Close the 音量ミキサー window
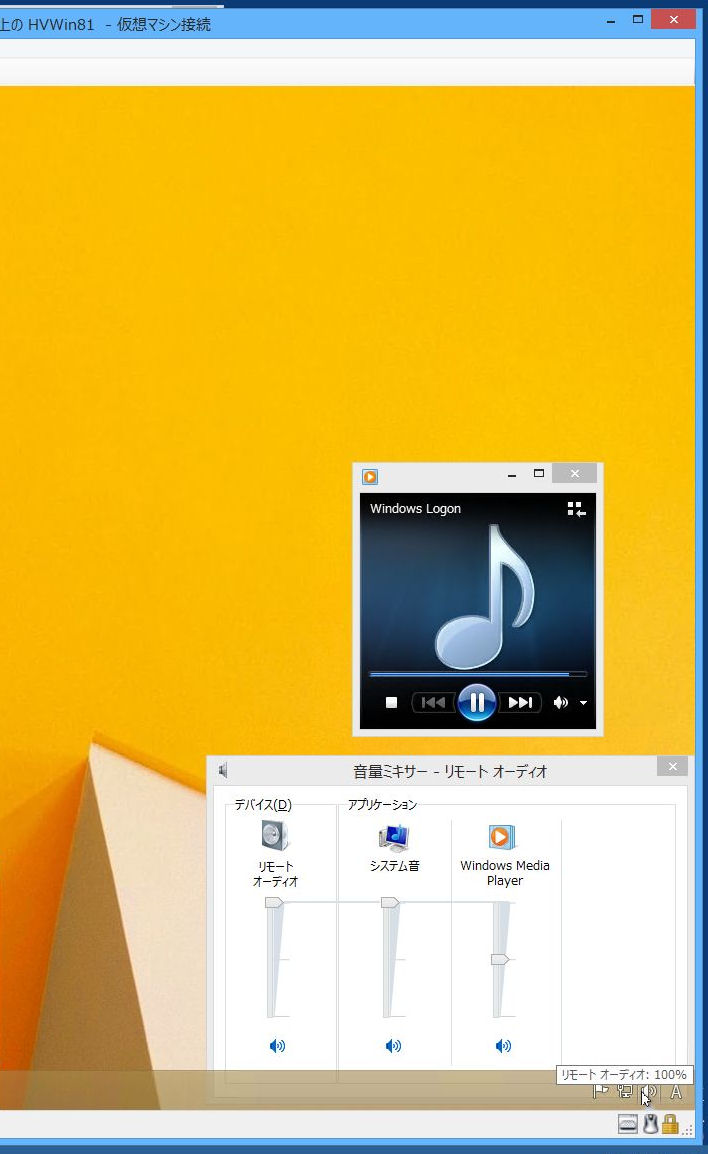Screen dimensions: 708x1154 point(673,766)
